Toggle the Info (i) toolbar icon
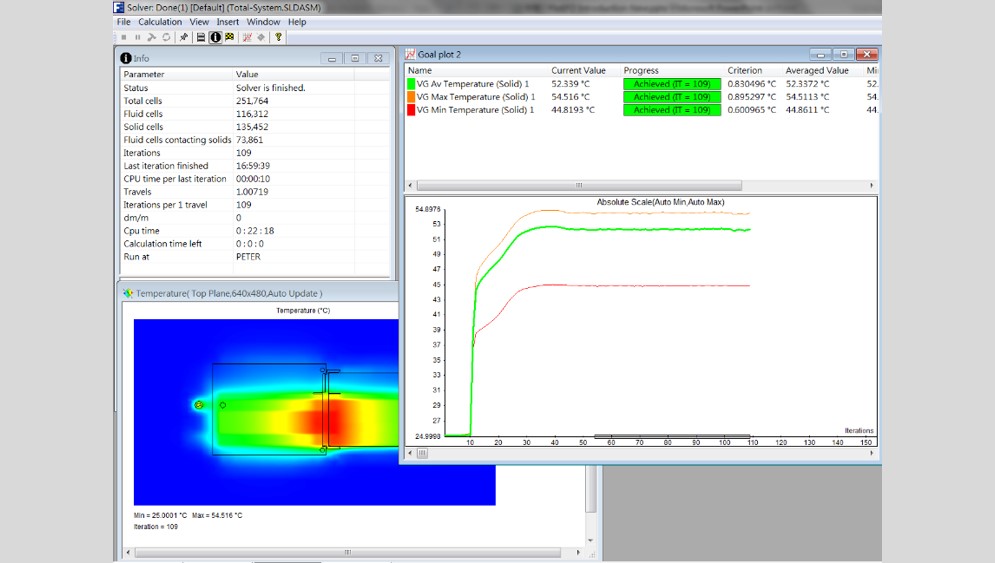The height and width of the screenshot is (563, 995). point(216,37)
